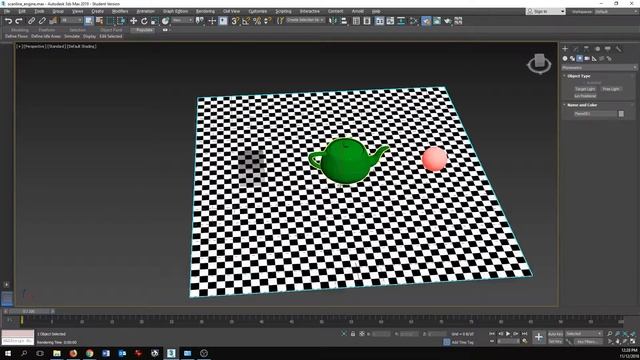Click the Redo arrow in the main toolbar
This screenshot has height=360, width=640.
pyautogui.click(x=19, y=21)
